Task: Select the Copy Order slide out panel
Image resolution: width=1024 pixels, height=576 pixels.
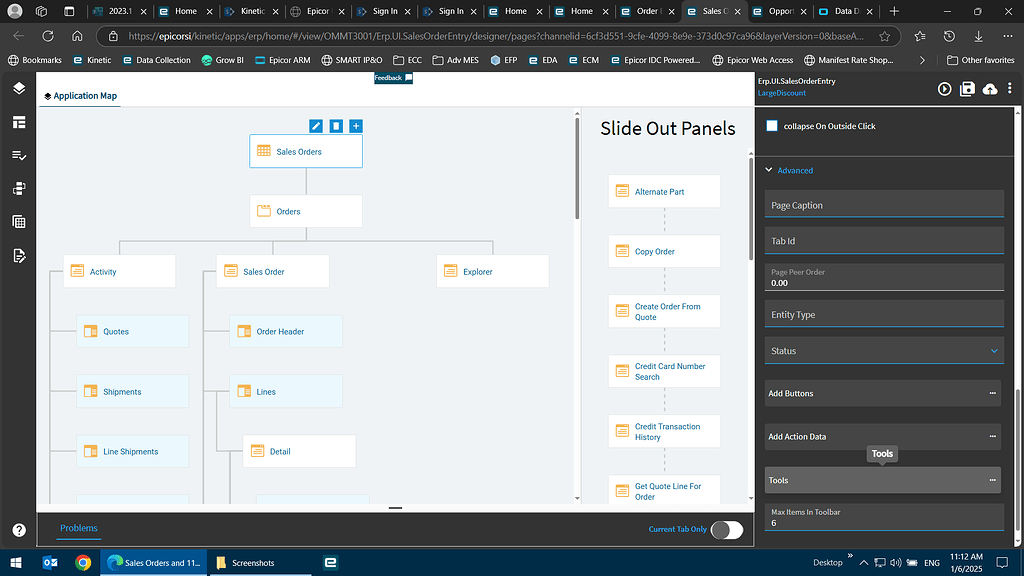Action: 664,251
